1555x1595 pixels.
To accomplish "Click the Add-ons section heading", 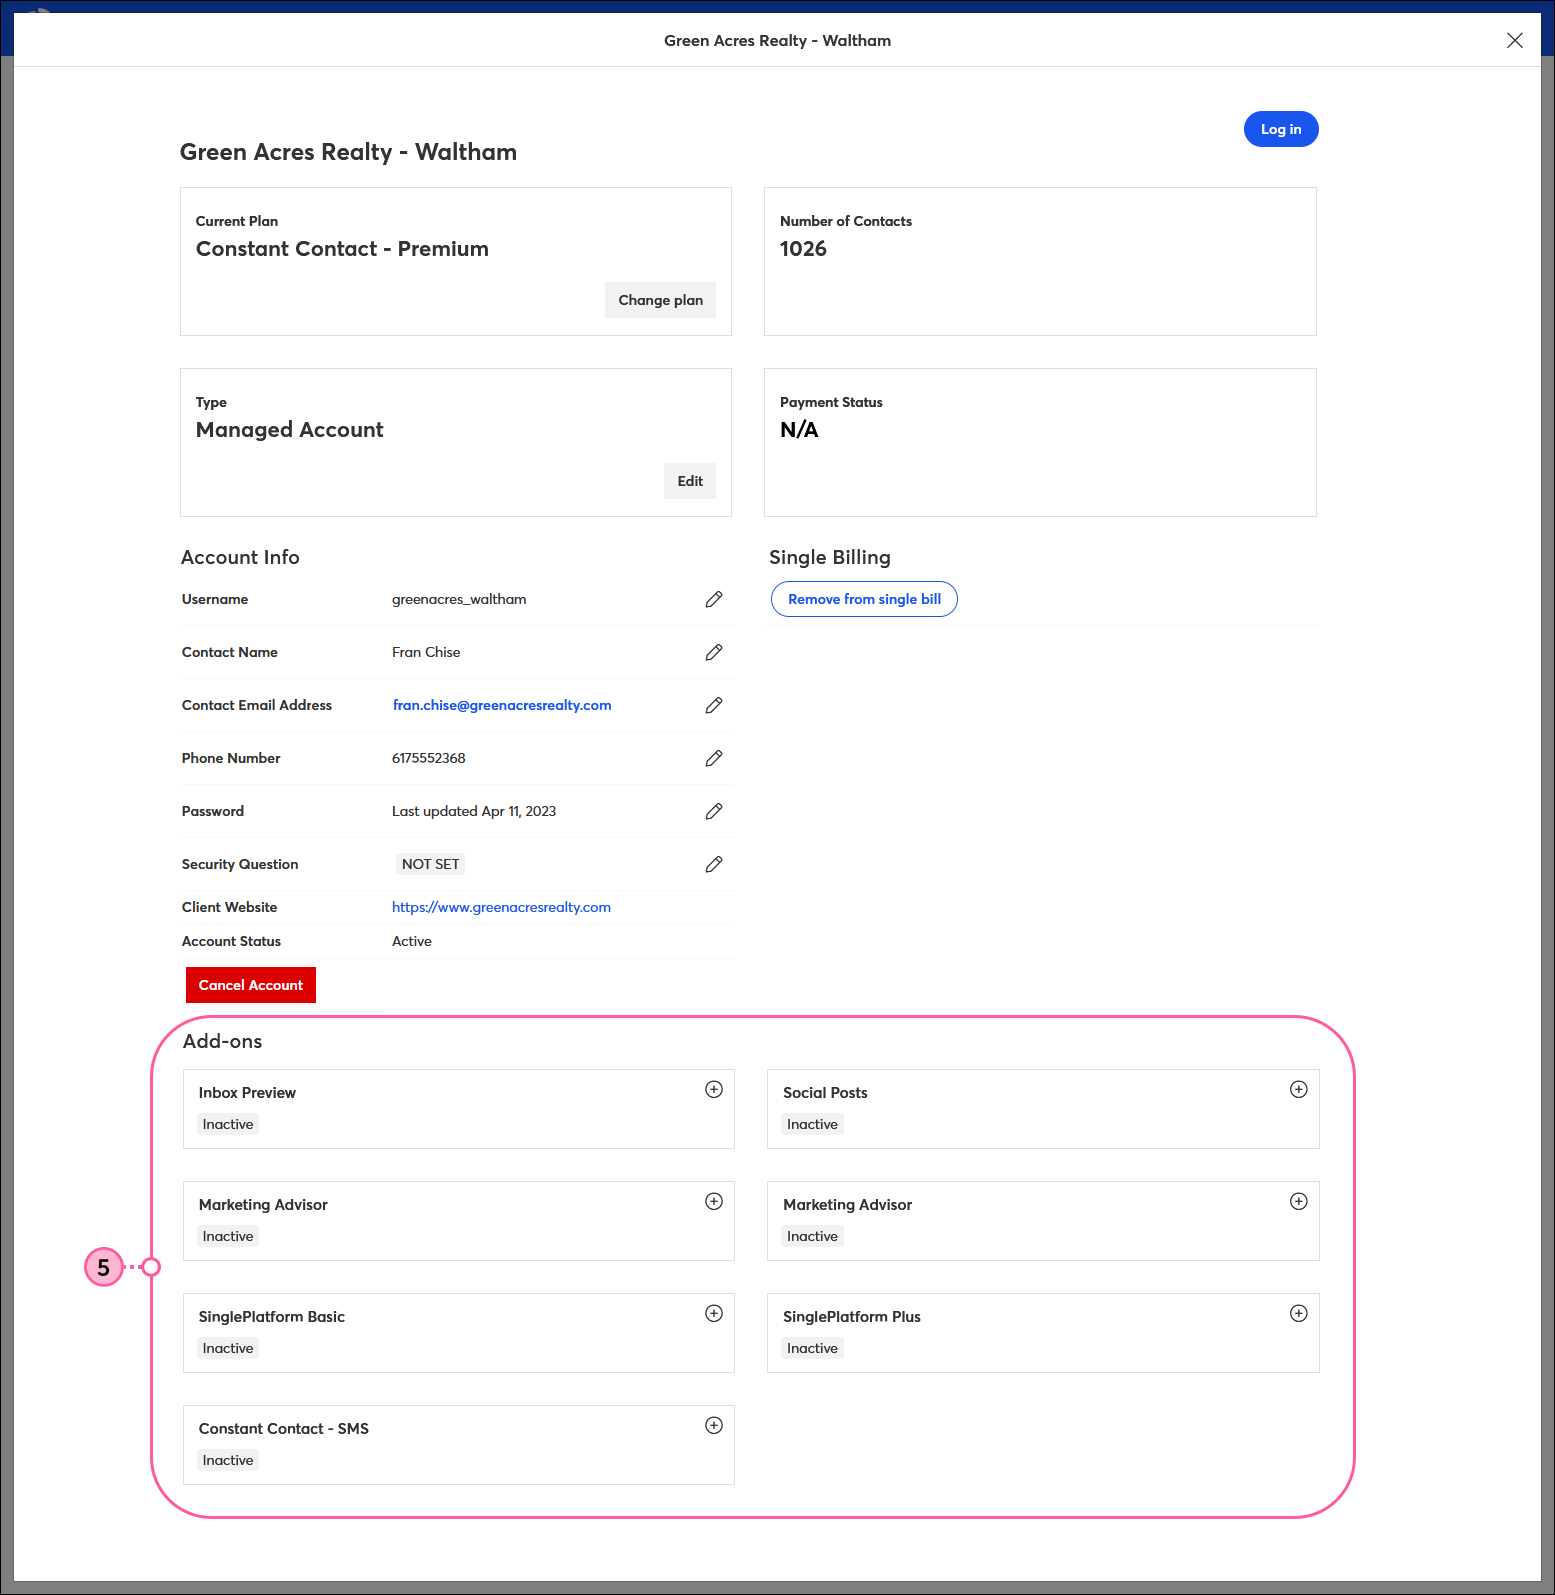I will 223,1041.
